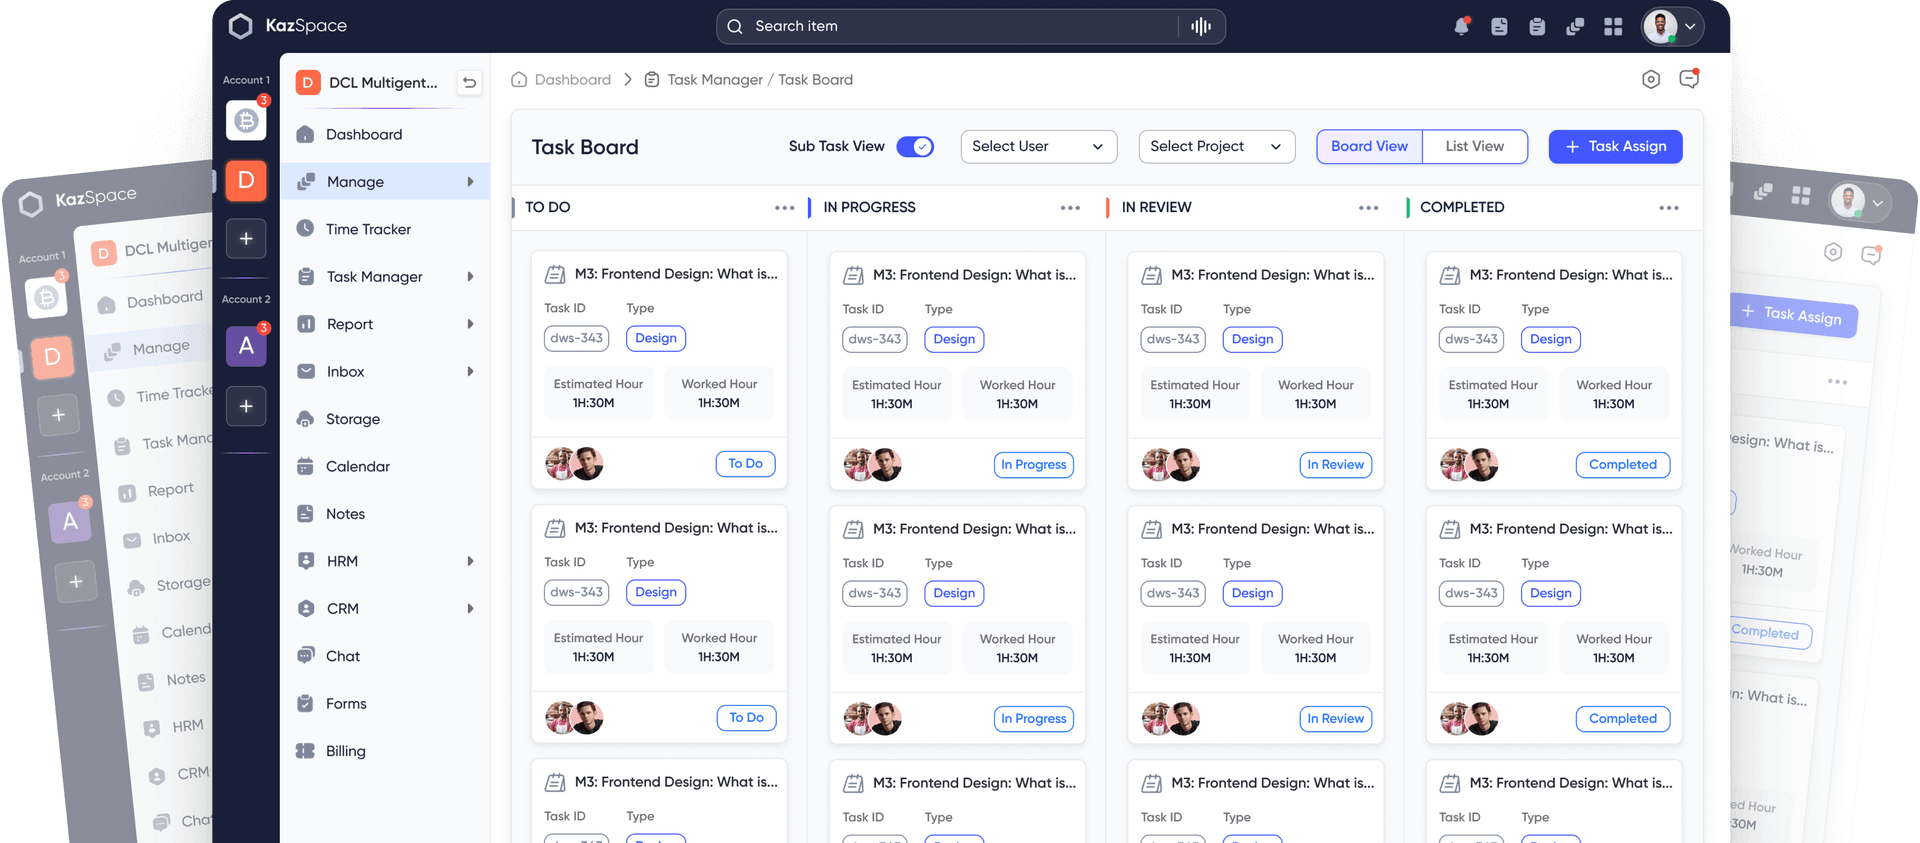Select the purple A workspace in Account 2

(246, 346)
